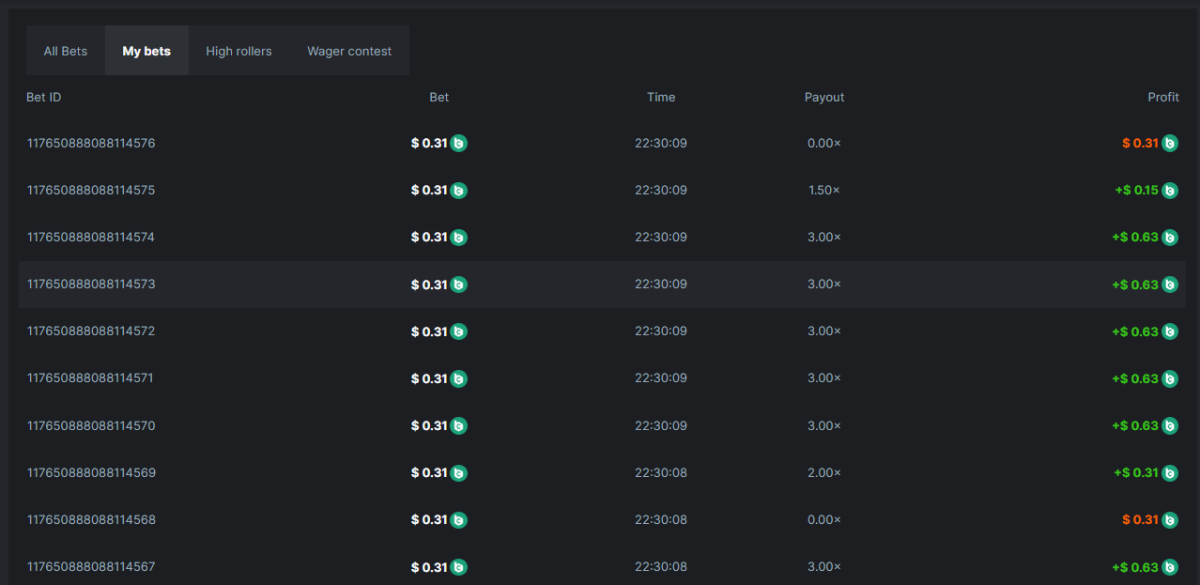Click bet ID 117650888088114572
1200x585 pixels.
tap(91, 331)
